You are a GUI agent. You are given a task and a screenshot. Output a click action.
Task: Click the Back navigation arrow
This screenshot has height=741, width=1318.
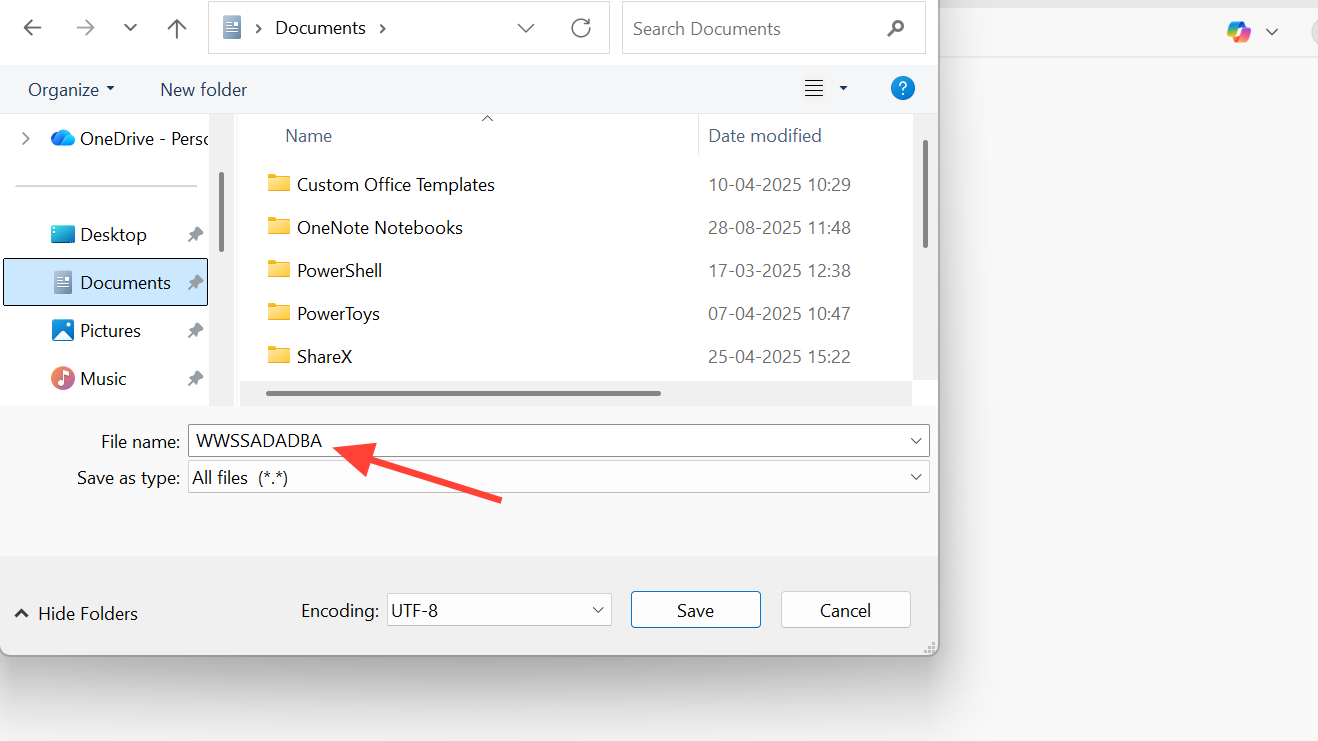click(32, 28)
